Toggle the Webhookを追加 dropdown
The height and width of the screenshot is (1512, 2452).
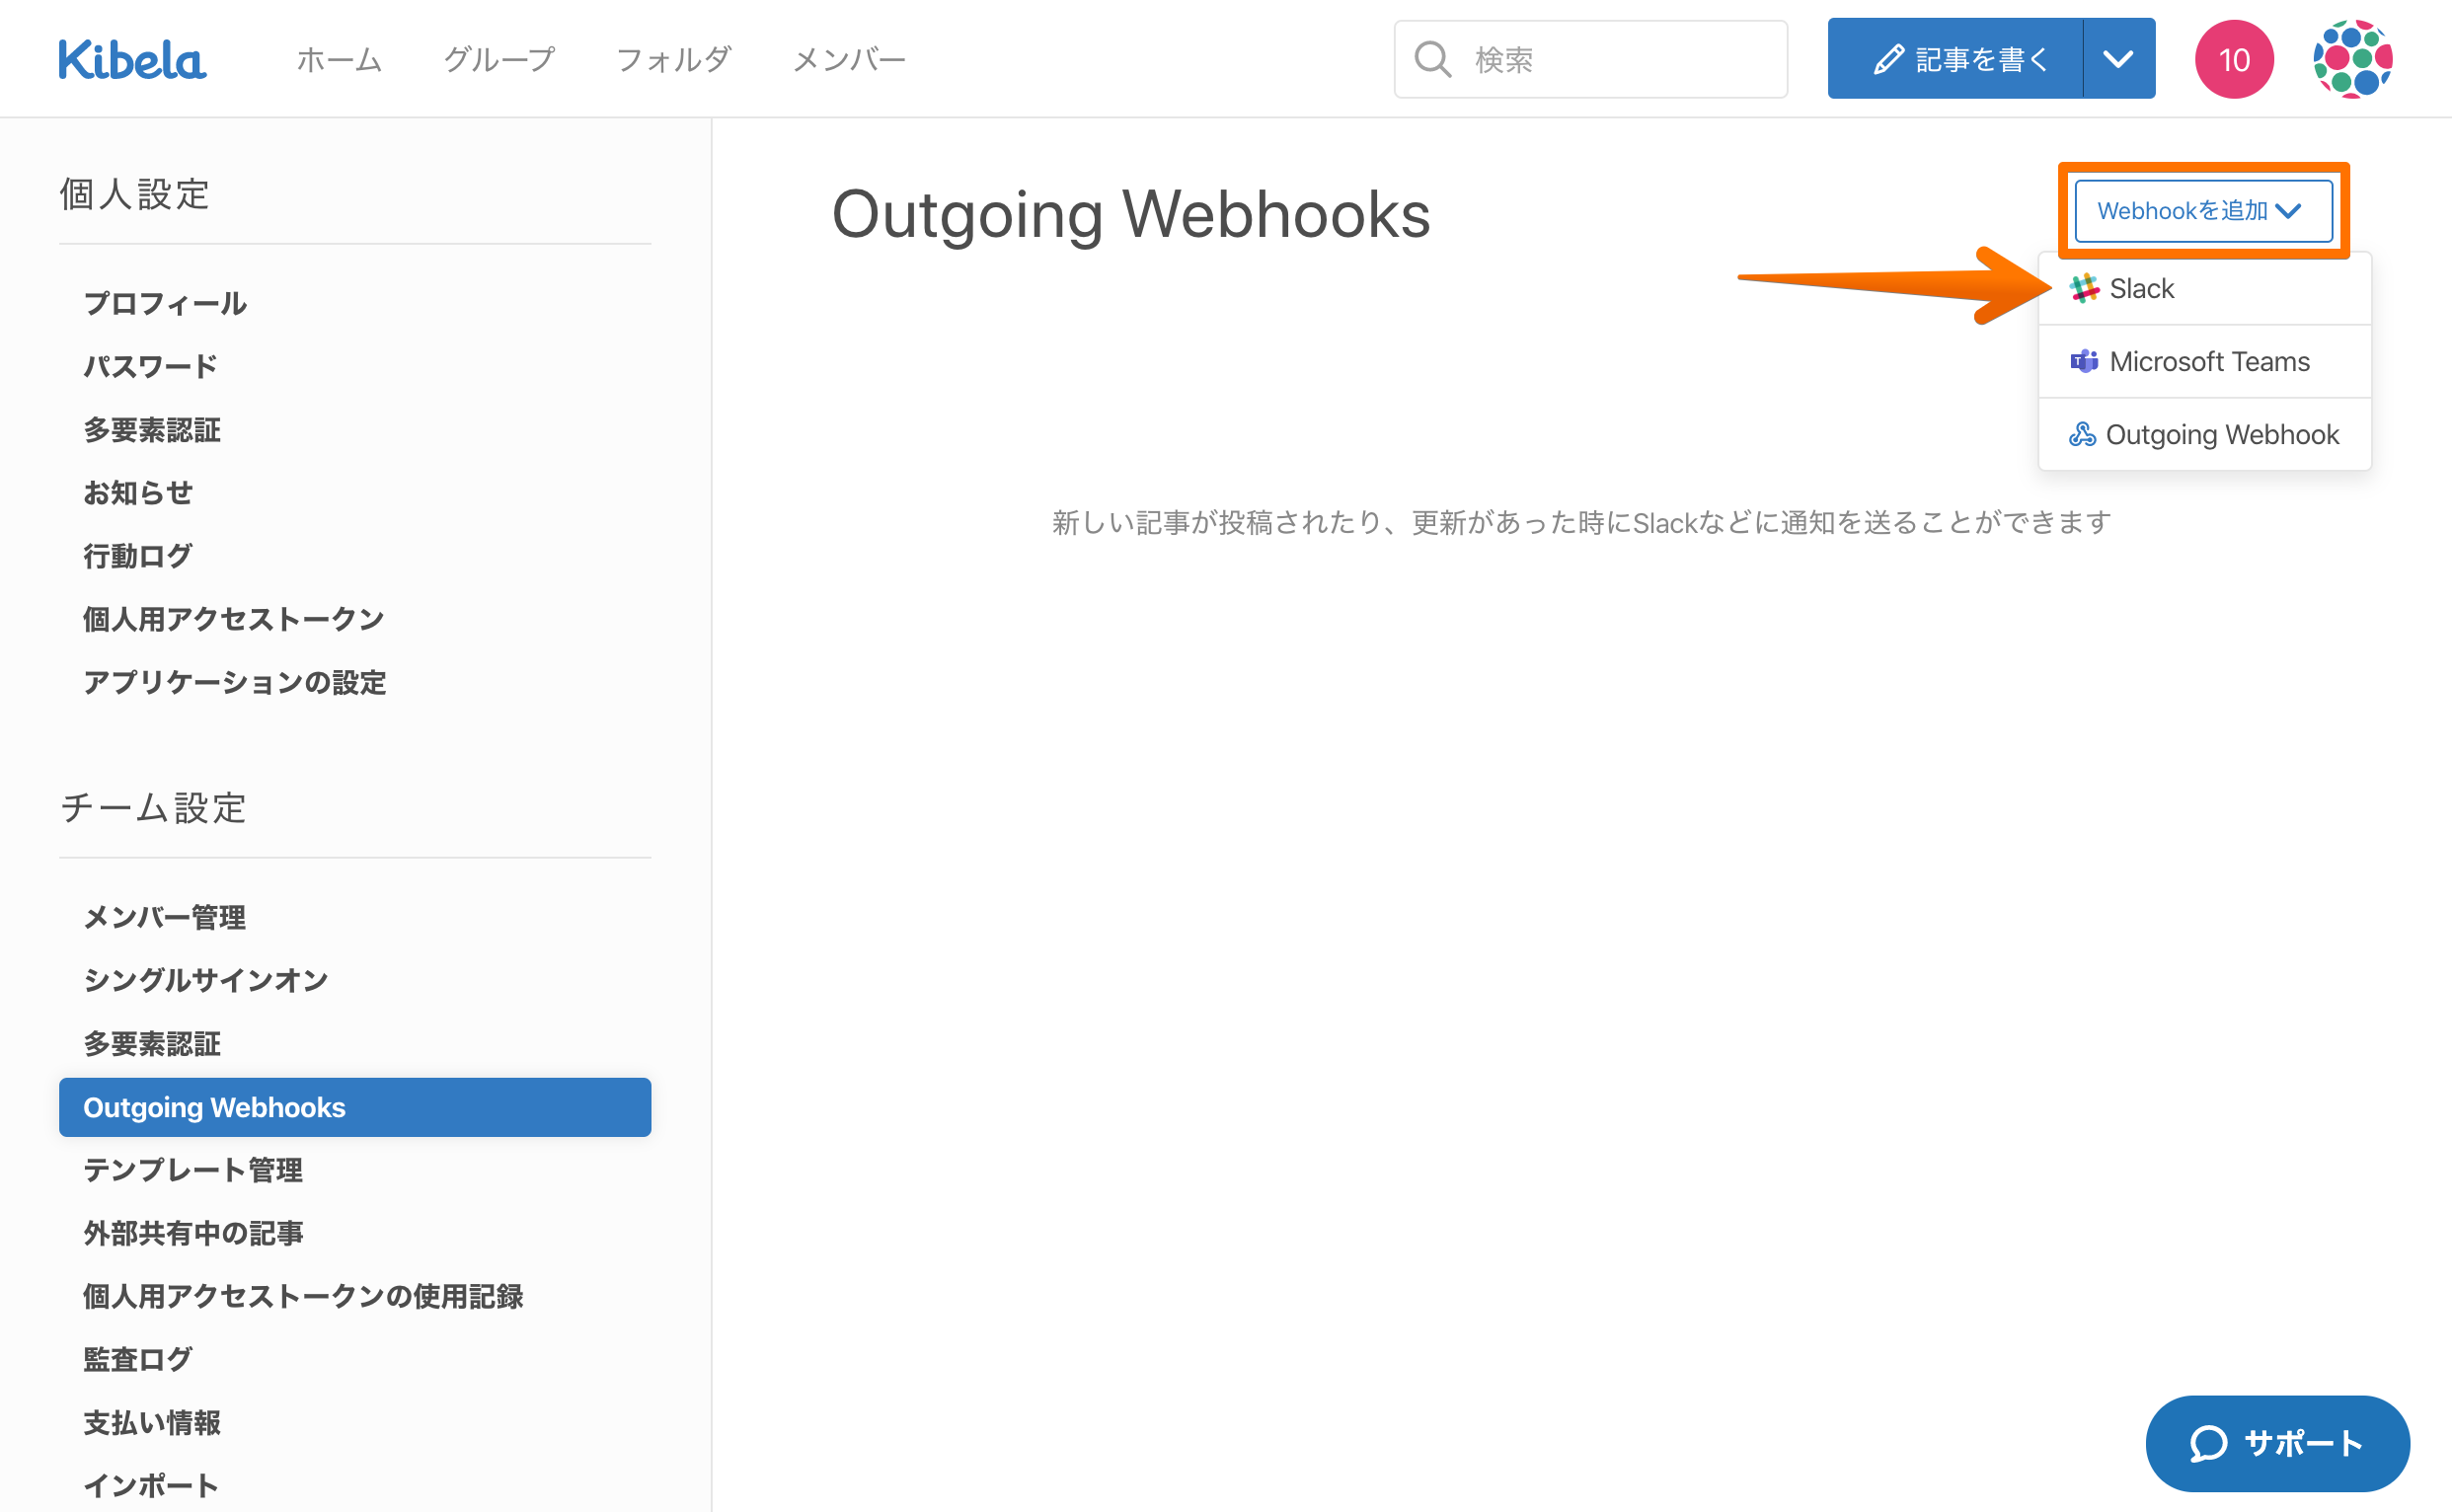(2203, 211)
